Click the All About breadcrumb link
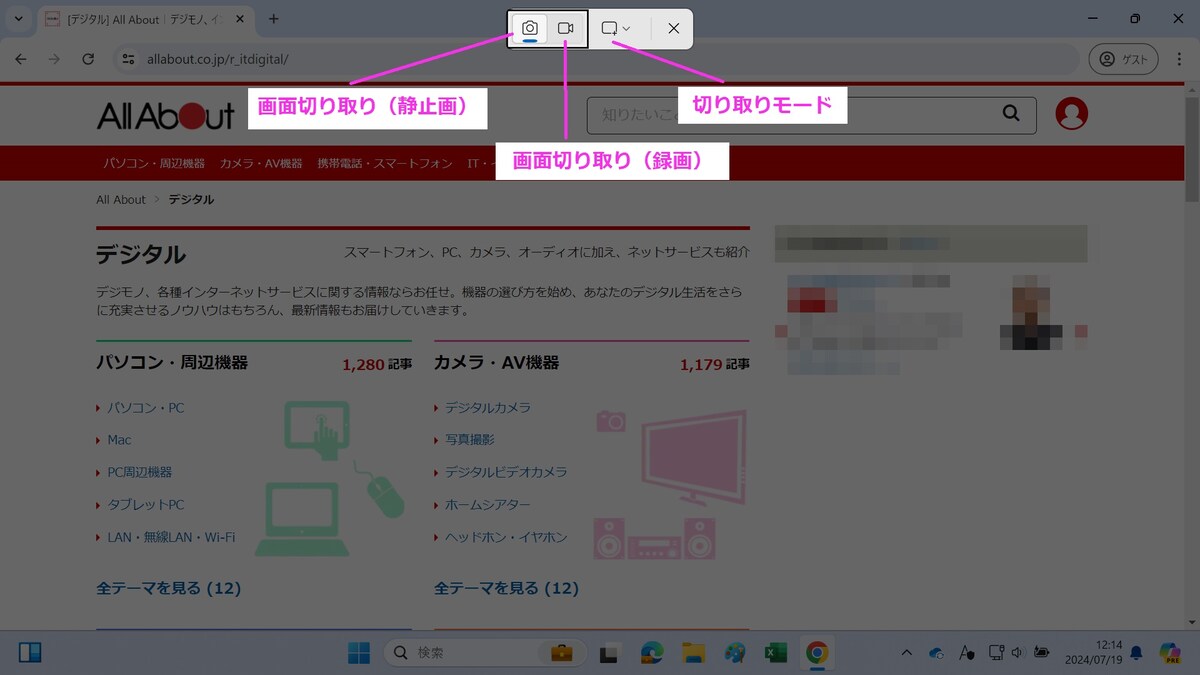Screen dimensions: 1200x675 tap(121, 200)
